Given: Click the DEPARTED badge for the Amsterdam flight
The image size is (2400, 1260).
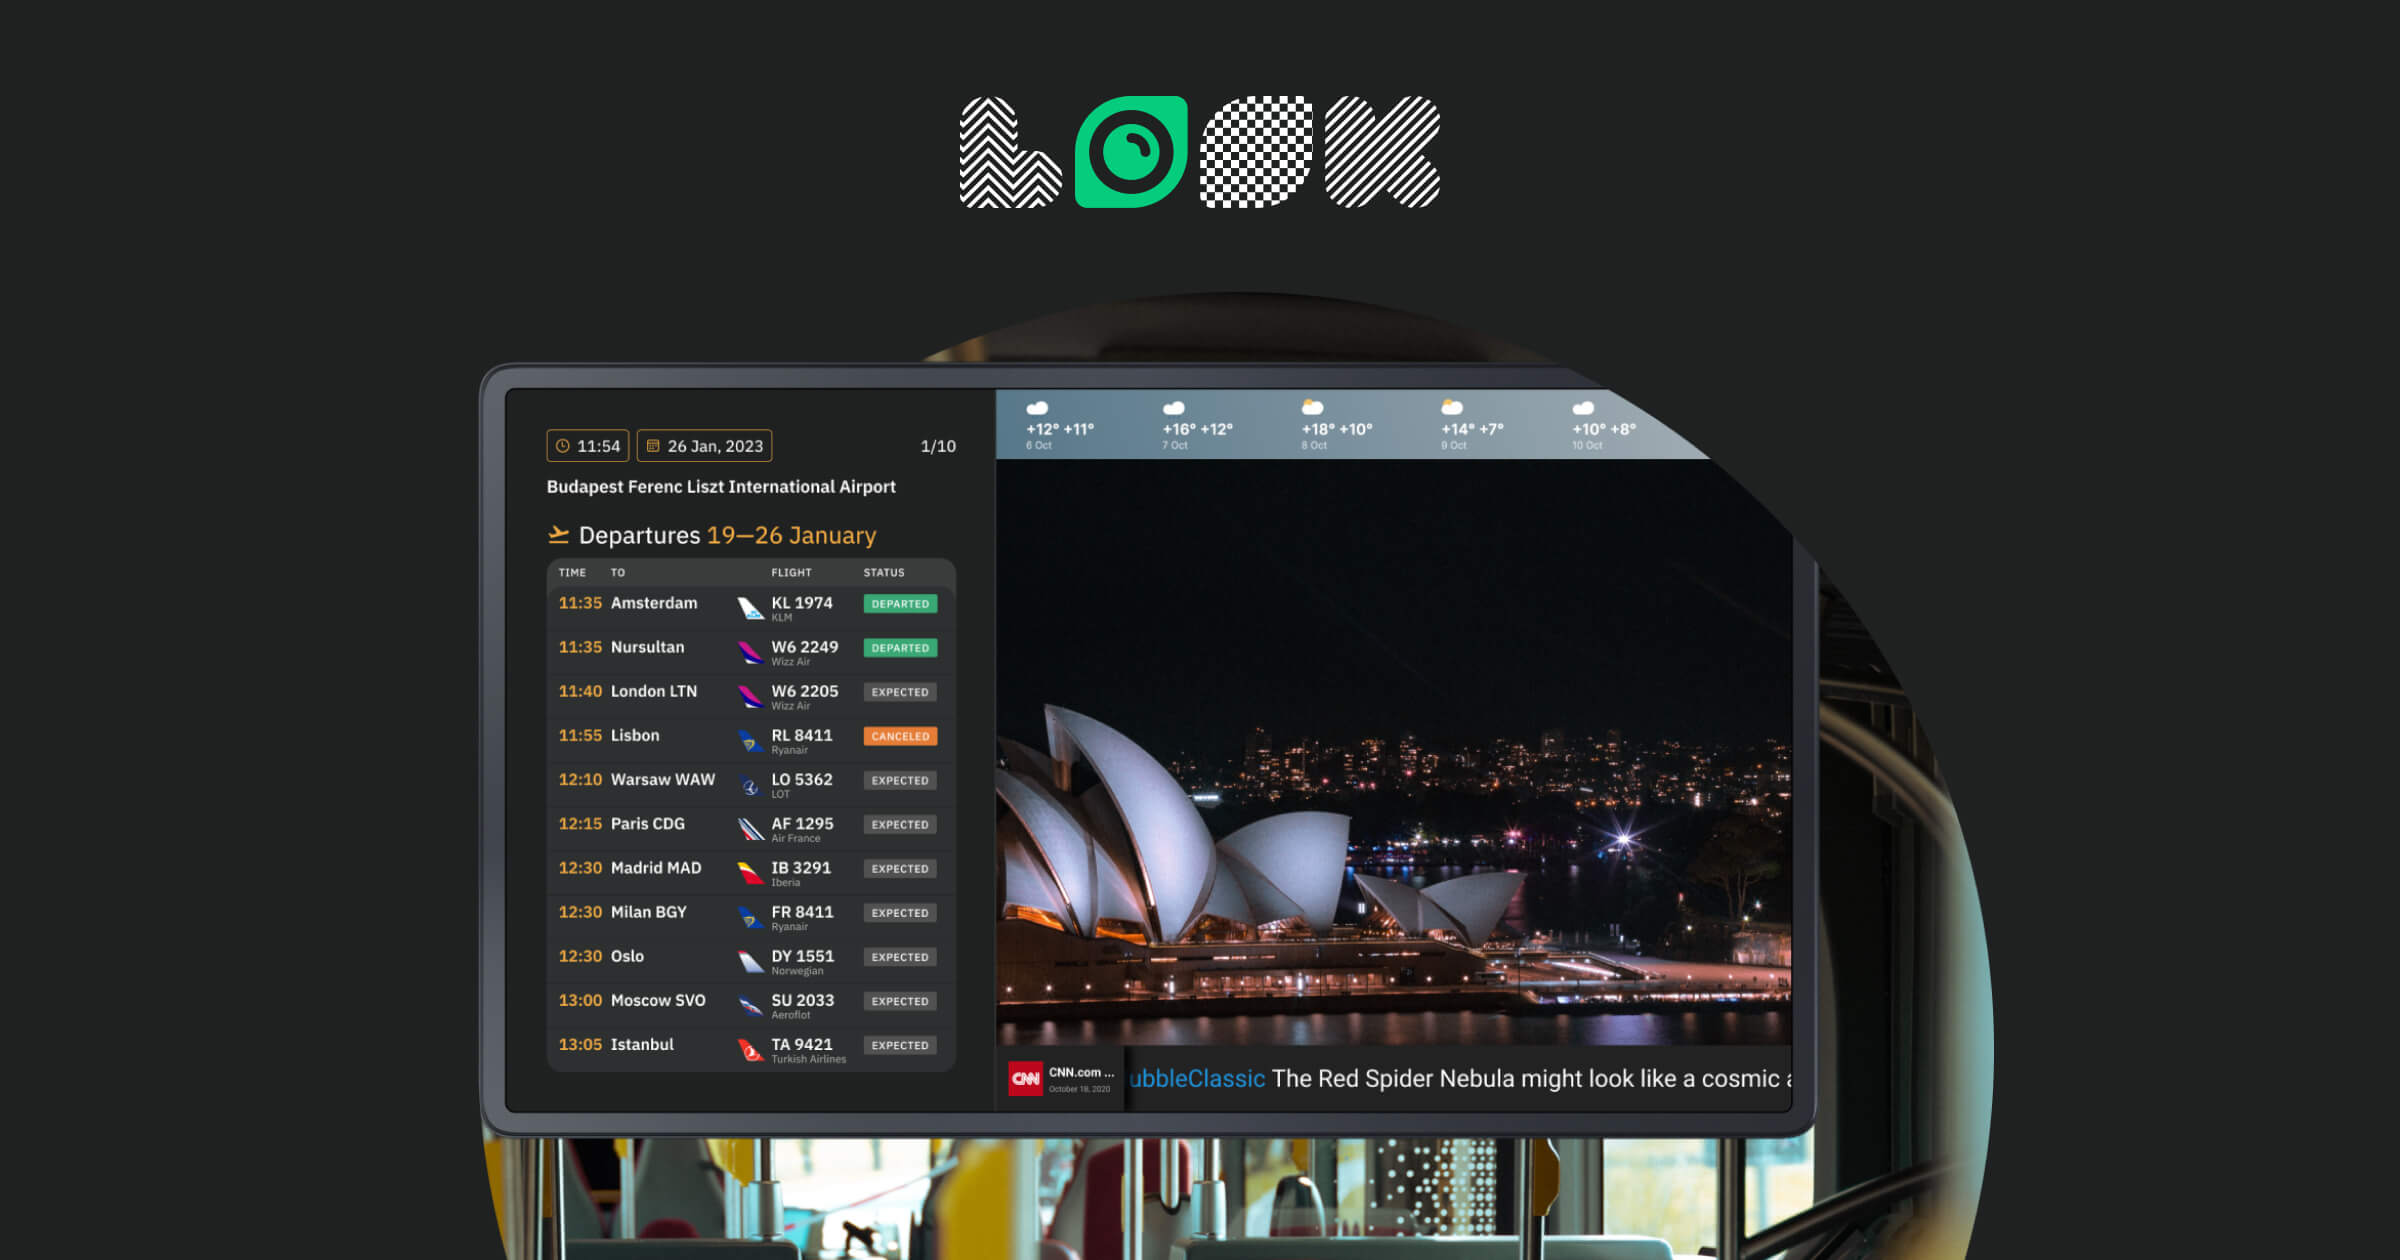Looking at the screenshot, I should [899, 604].
